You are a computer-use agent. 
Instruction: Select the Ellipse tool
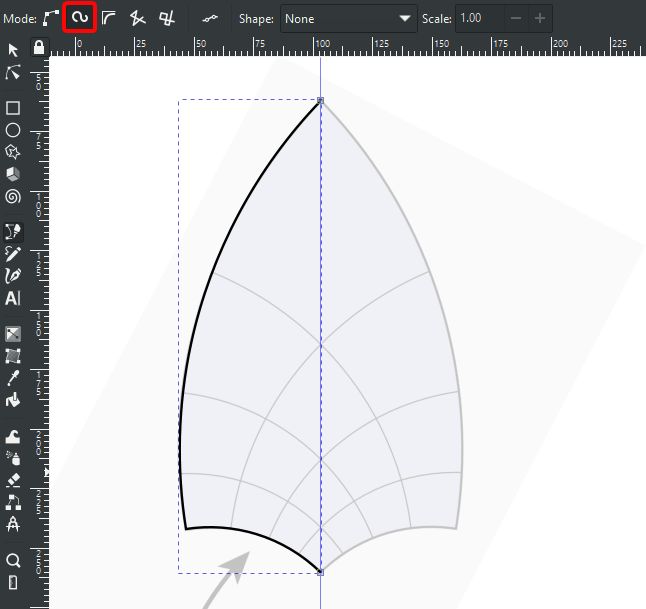(x=13, y=130)
